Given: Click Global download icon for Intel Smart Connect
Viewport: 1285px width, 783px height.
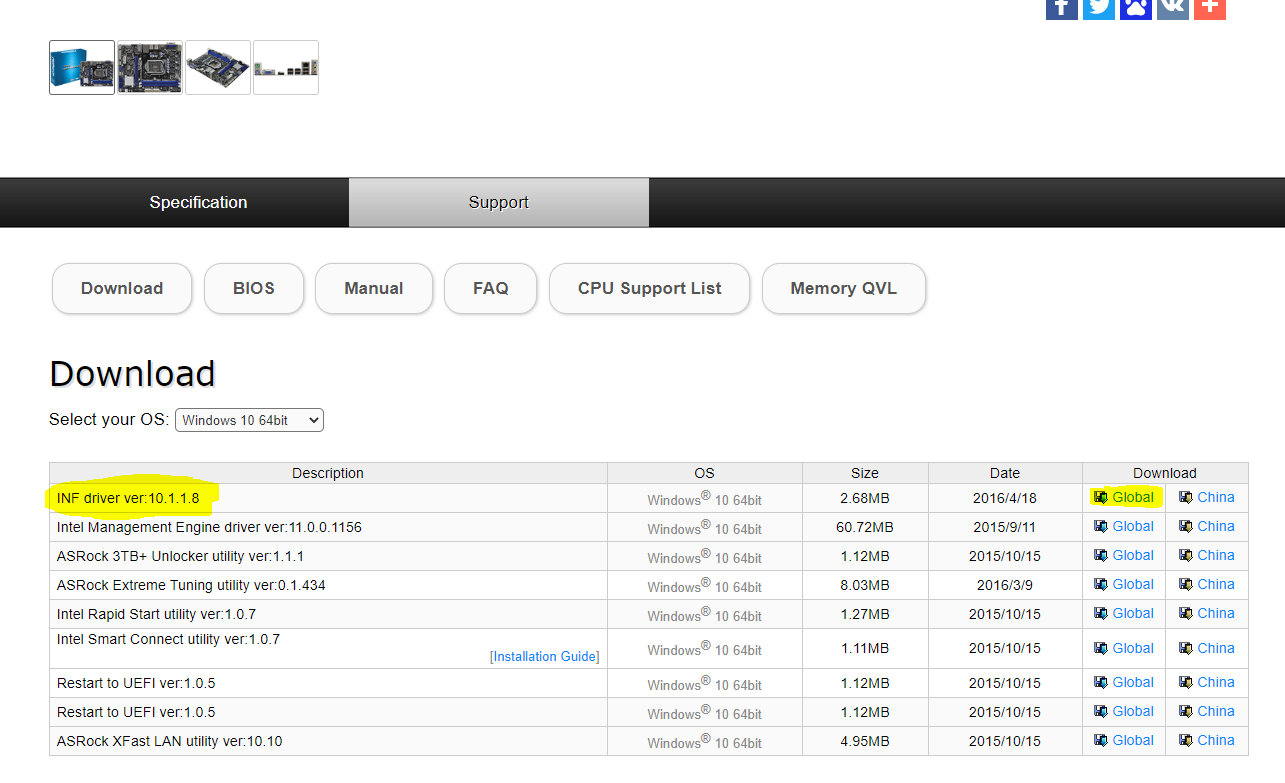Looking at the screenshot, I should 1101,648.
